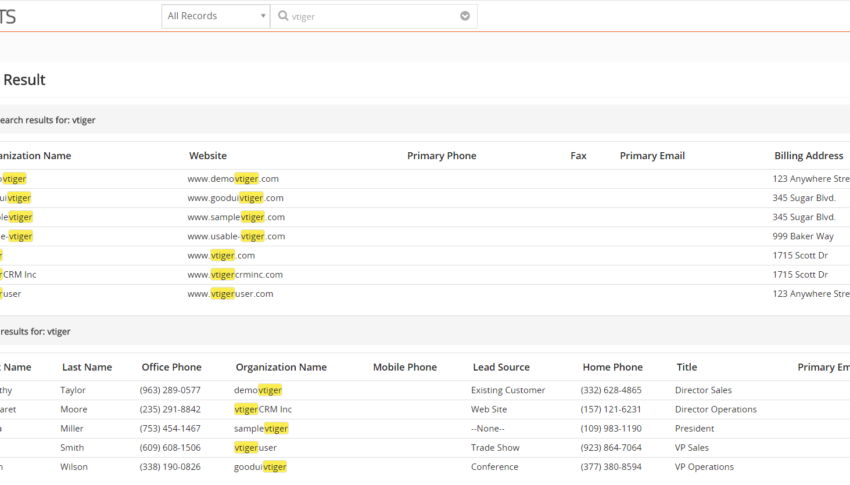Click Director Operations title cell
The image size is (850, 485).
coord(716,410)
